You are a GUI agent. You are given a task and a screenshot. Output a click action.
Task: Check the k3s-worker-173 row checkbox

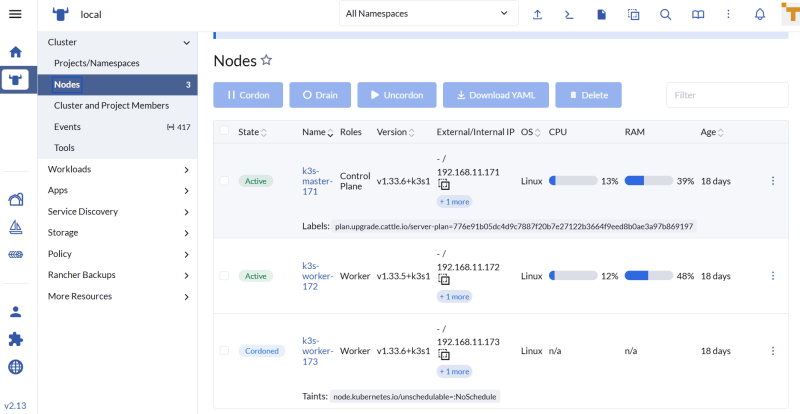pyautogui.click(x=224, y=351)
